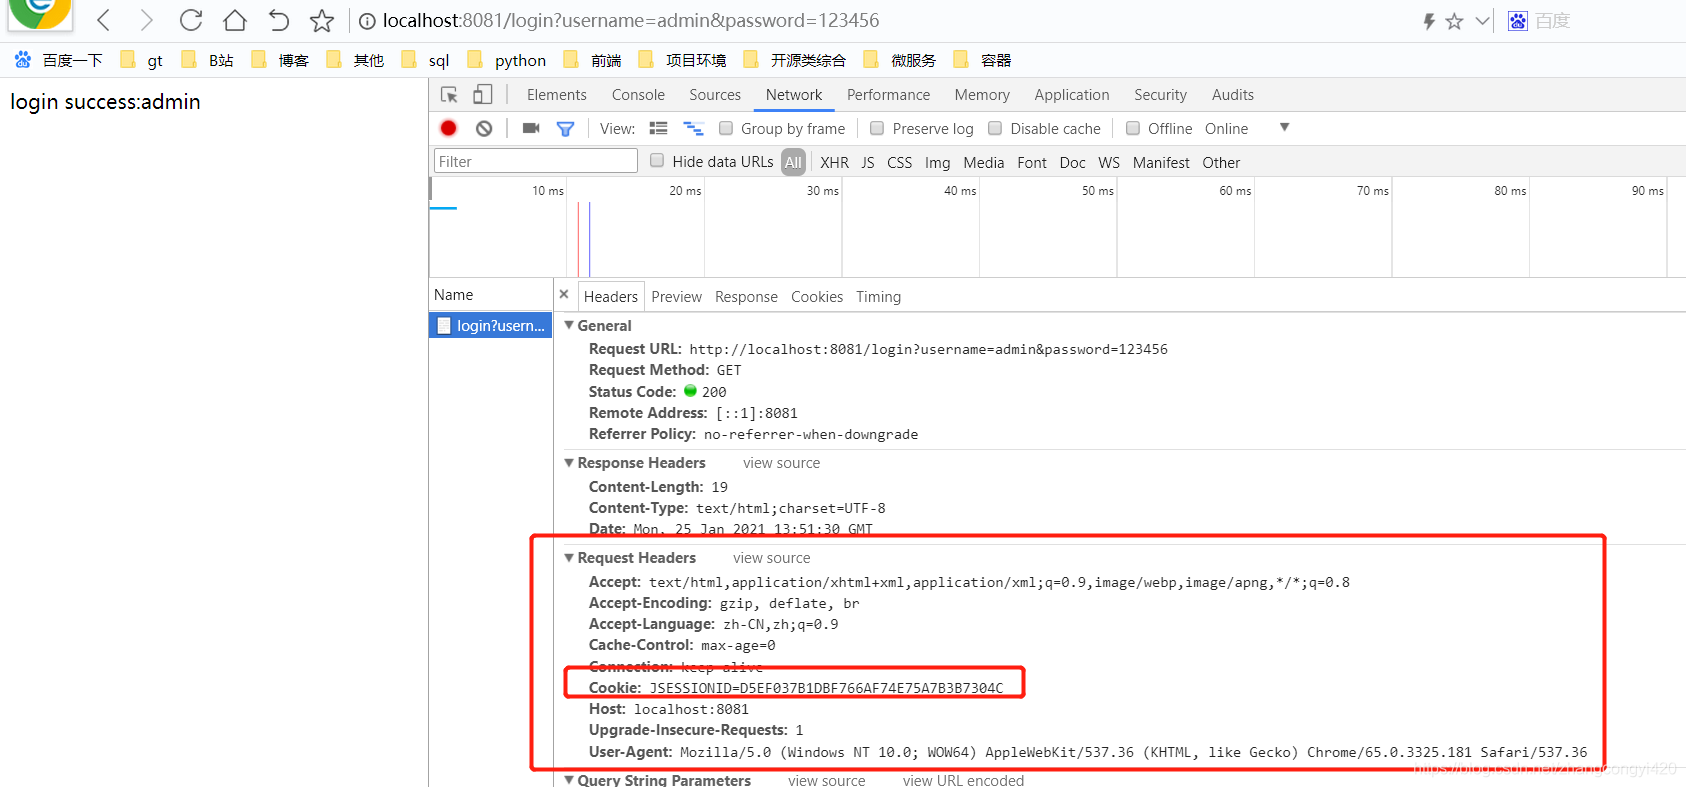Open the Application tab
Viewport: 1686px width, 787px height.
click(x=1072, y=95)
